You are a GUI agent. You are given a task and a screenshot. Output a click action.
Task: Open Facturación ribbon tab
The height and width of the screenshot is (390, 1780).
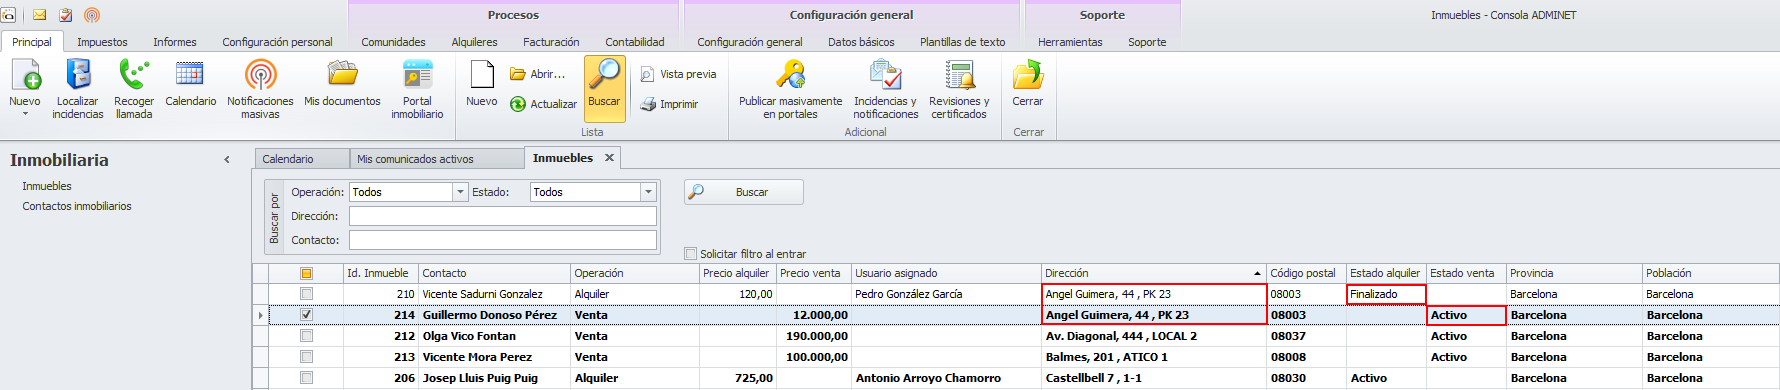[x=551, y=42]
